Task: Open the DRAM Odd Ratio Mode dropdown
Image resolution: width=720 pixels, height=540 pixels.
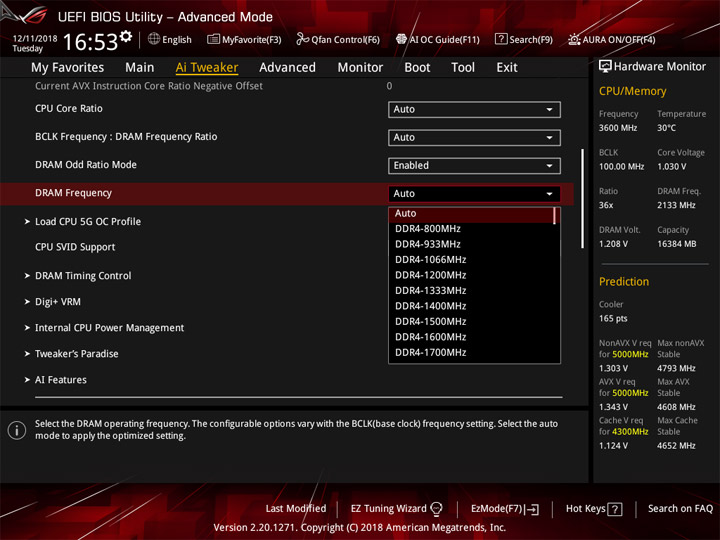Action: (x=474, y=165)
